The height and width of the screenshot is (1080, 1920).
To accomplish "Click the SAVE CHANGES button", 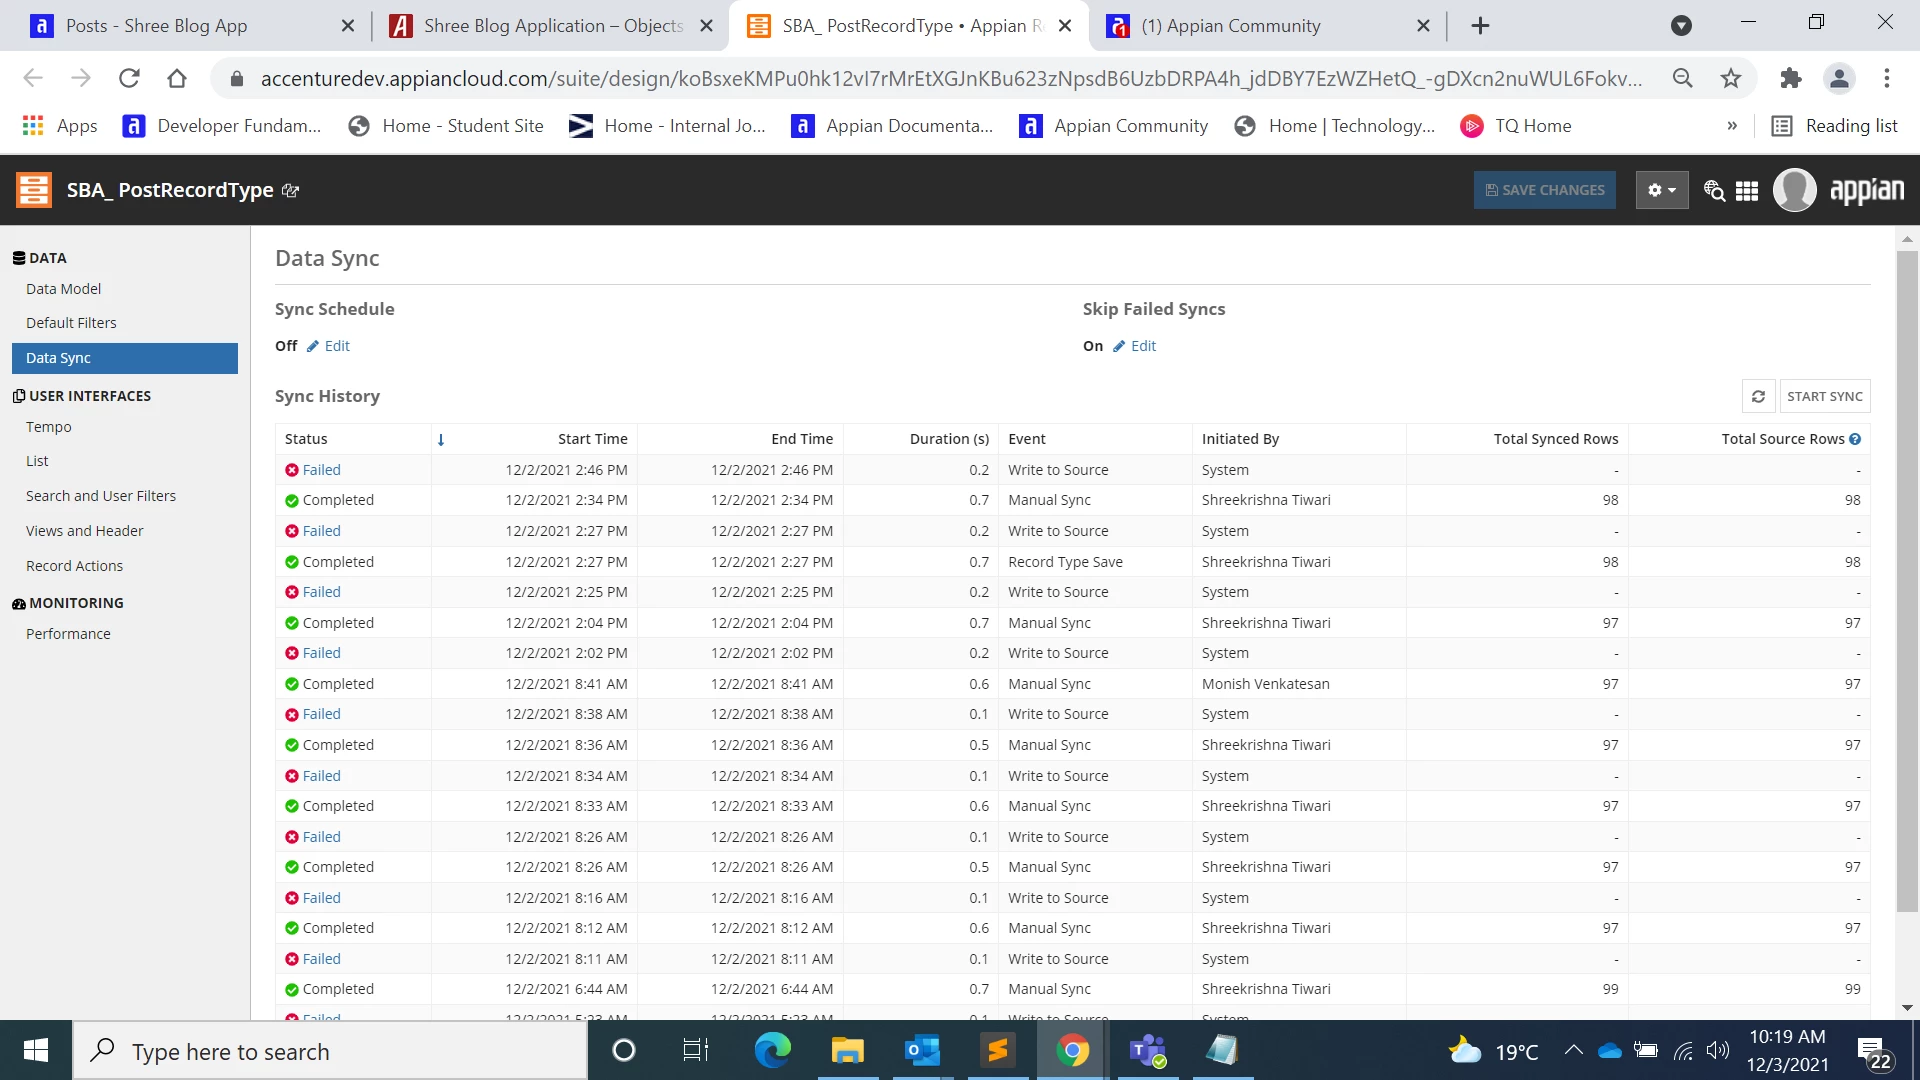I will click(x=1545, y=190).
